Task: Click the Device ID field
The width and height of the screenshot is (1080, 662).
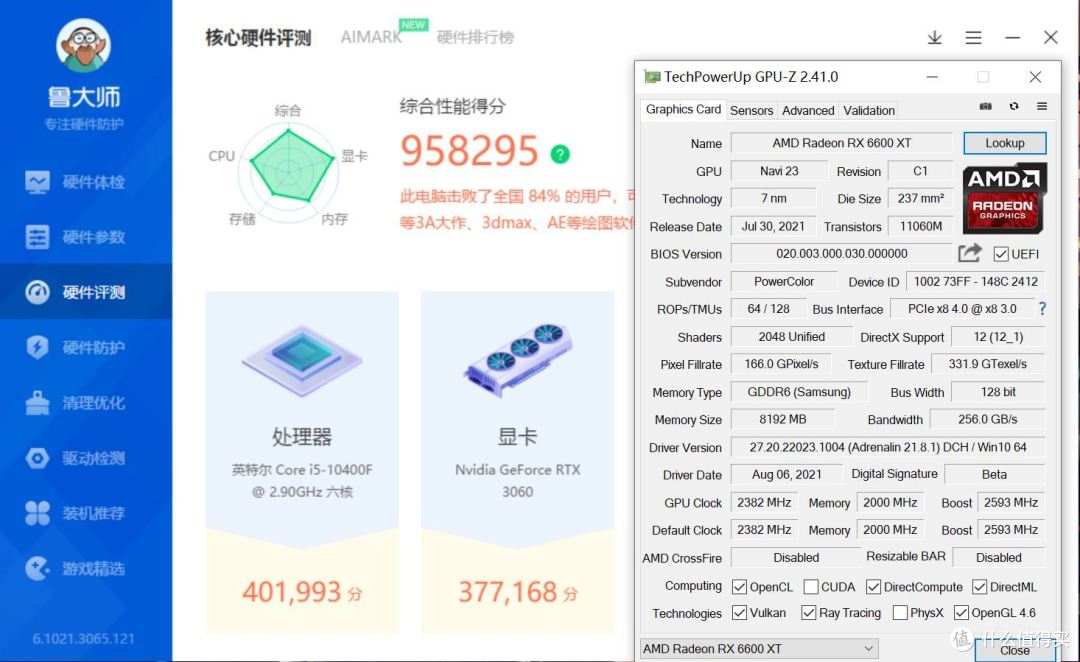Action: tap(975, 282)
